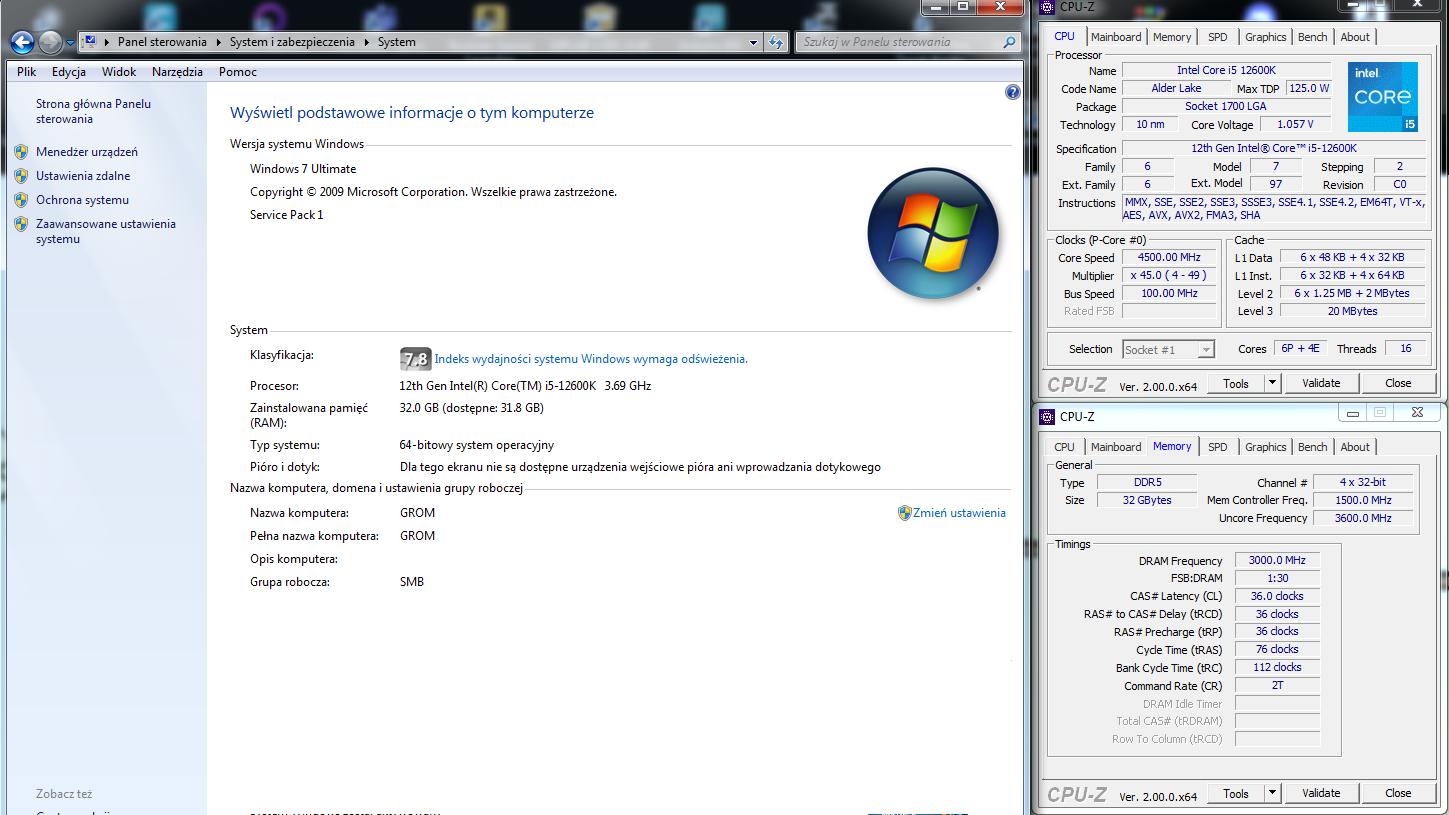Click 'Panel sterowania' breadcrumb in address bar
The height and width of the screenshot is (815, 1449).
(162, 42)
